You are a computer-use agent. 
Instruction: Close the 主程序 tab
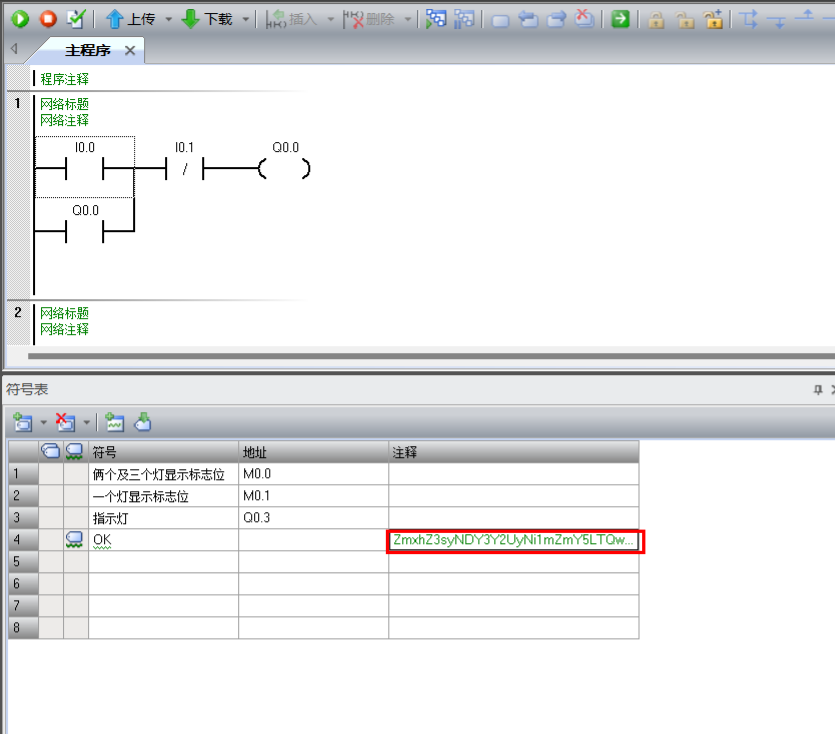[x=130, y=51]
